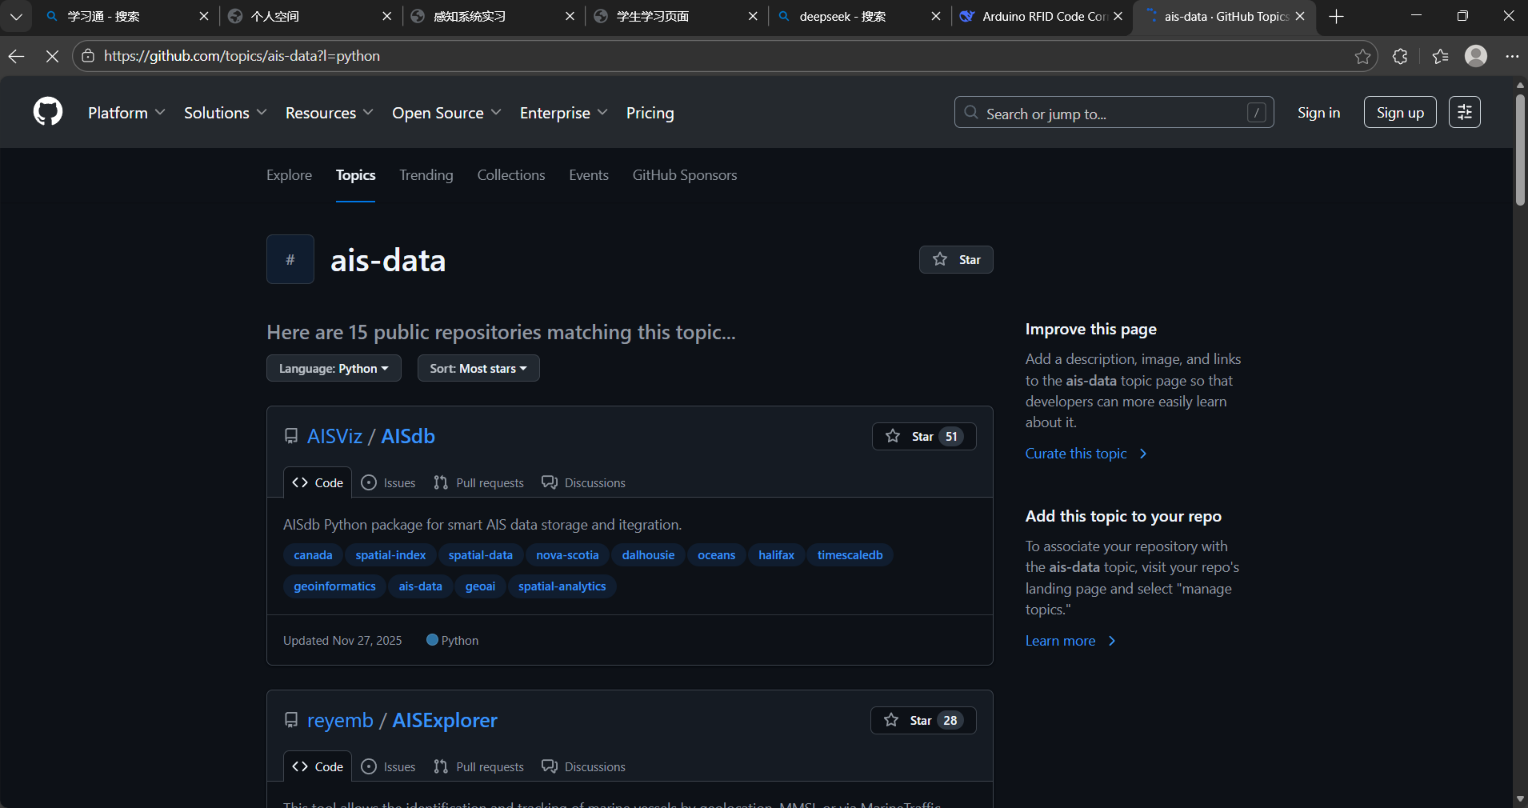This screenshot has height=808, width=1528.
Task: Switch to the Trending tab
Action: coord(426,175)
